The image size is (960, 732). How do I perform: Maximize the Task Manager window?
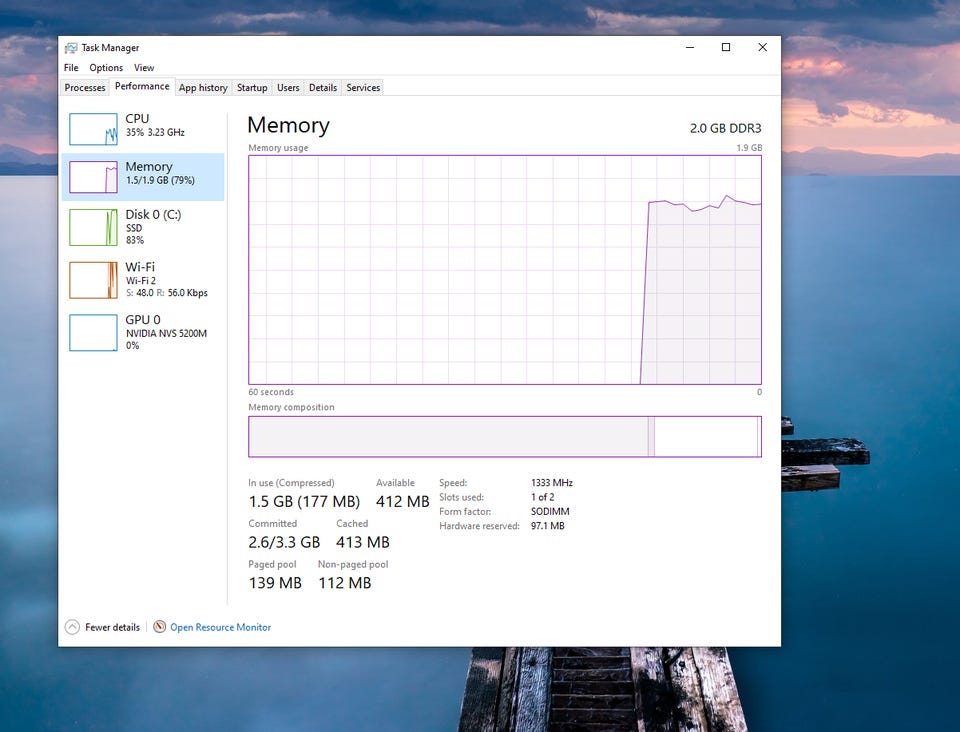click(x=726, y=47)
